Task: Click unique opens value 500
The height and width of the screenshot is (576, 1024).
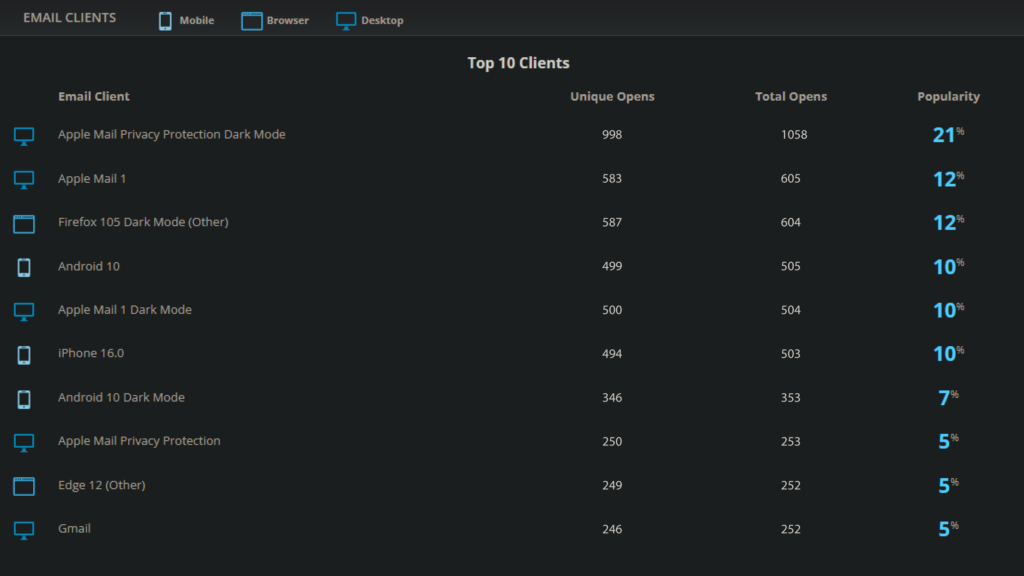Action: click(x=612, y=310)
